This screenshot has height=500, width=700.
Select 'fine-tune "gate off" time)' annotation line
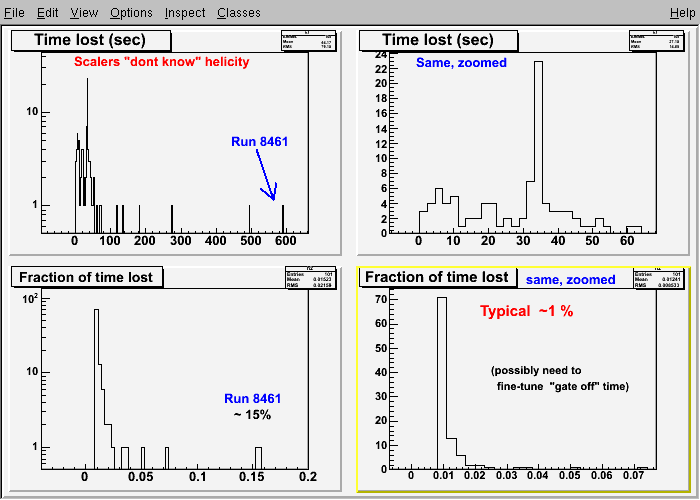562,386
